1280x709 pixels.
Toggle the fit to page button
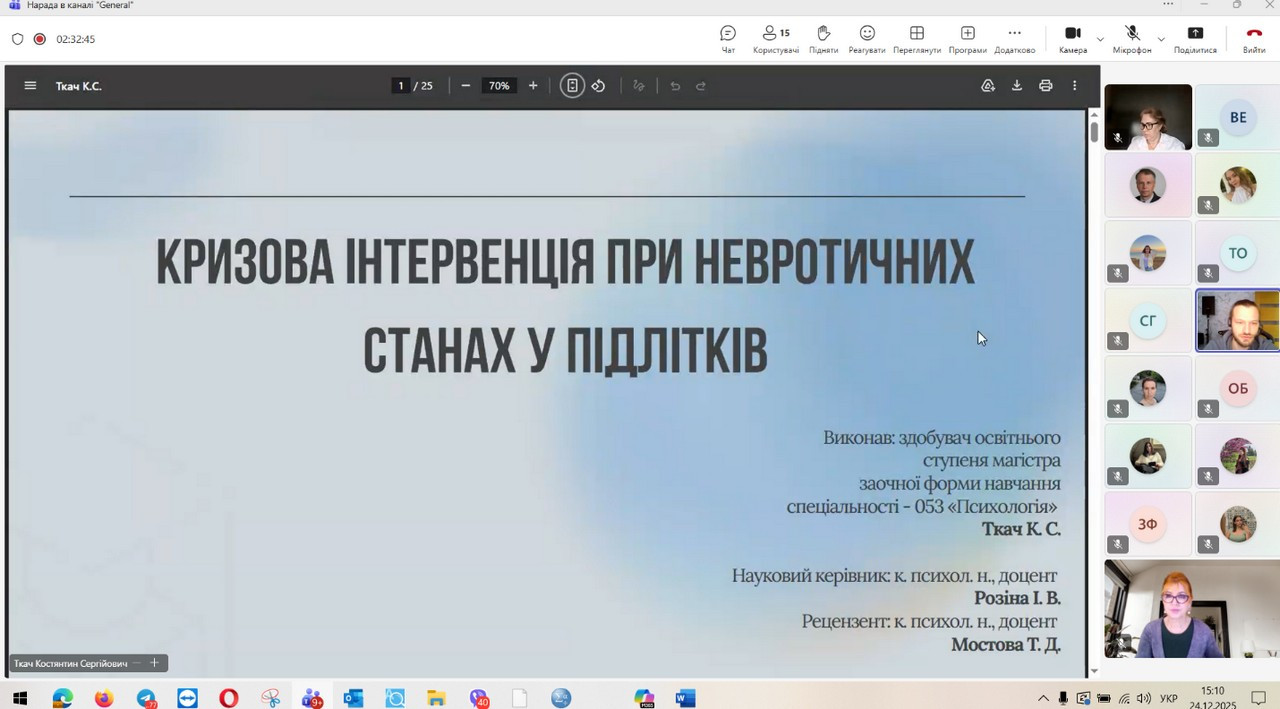coord(572,86)
